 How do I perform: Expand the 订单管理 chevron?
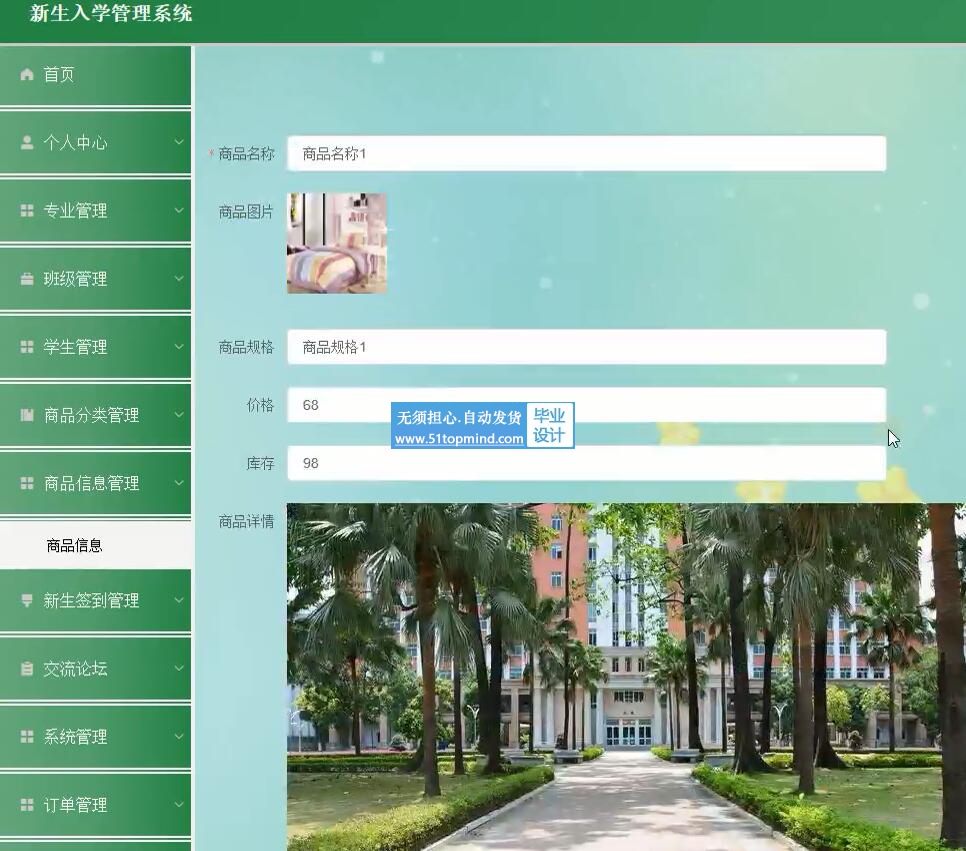click(179, 805)
